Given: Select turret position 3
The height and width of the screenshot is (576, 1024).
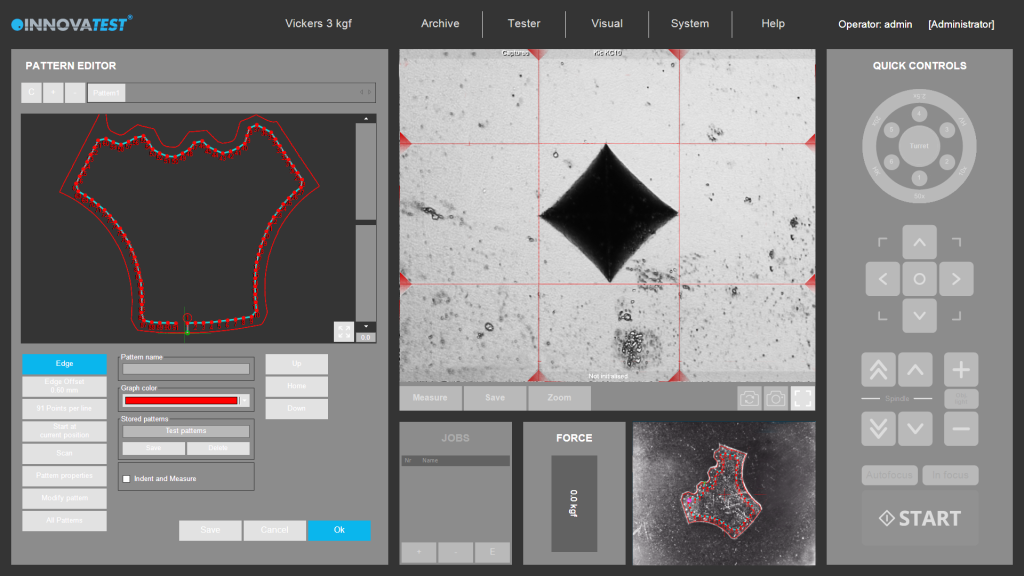Looking at the screenshot, I should (946, 130).
